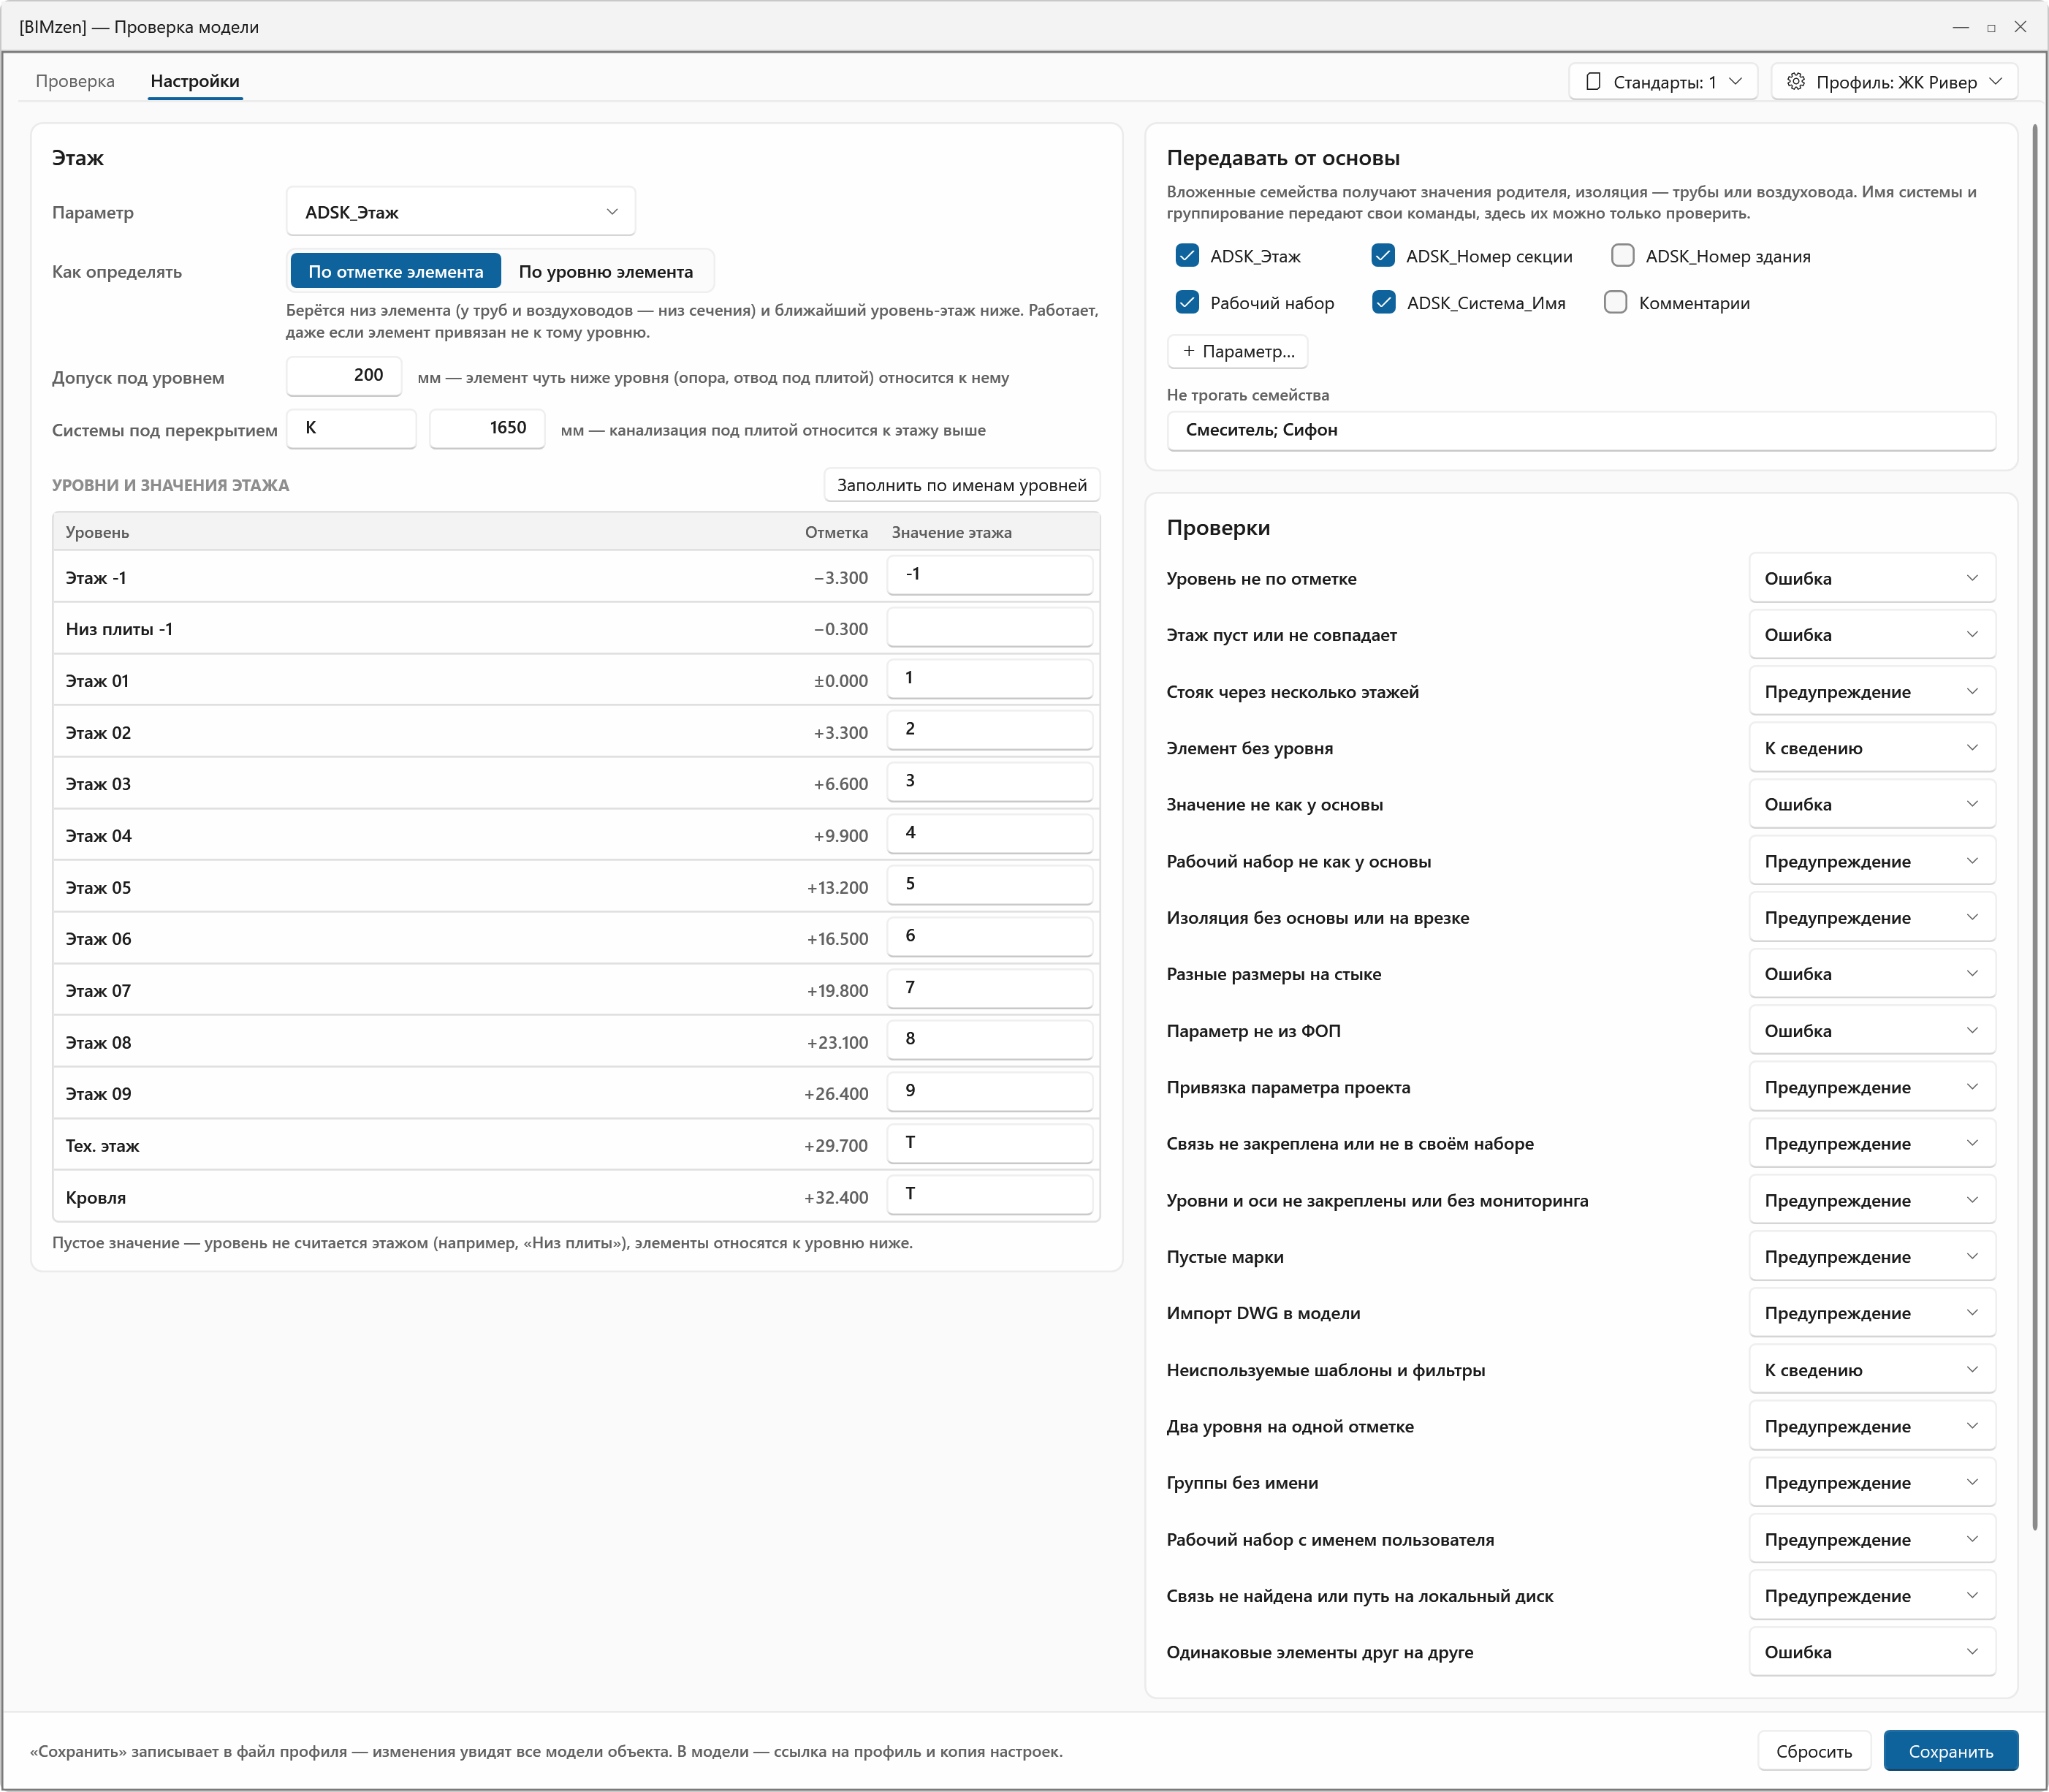Image resolution: width=2049 pixels, height=1792 pixels.
Task: Click the document icon beside Стандарты: 1
Action: click(x=1593, y=82)
